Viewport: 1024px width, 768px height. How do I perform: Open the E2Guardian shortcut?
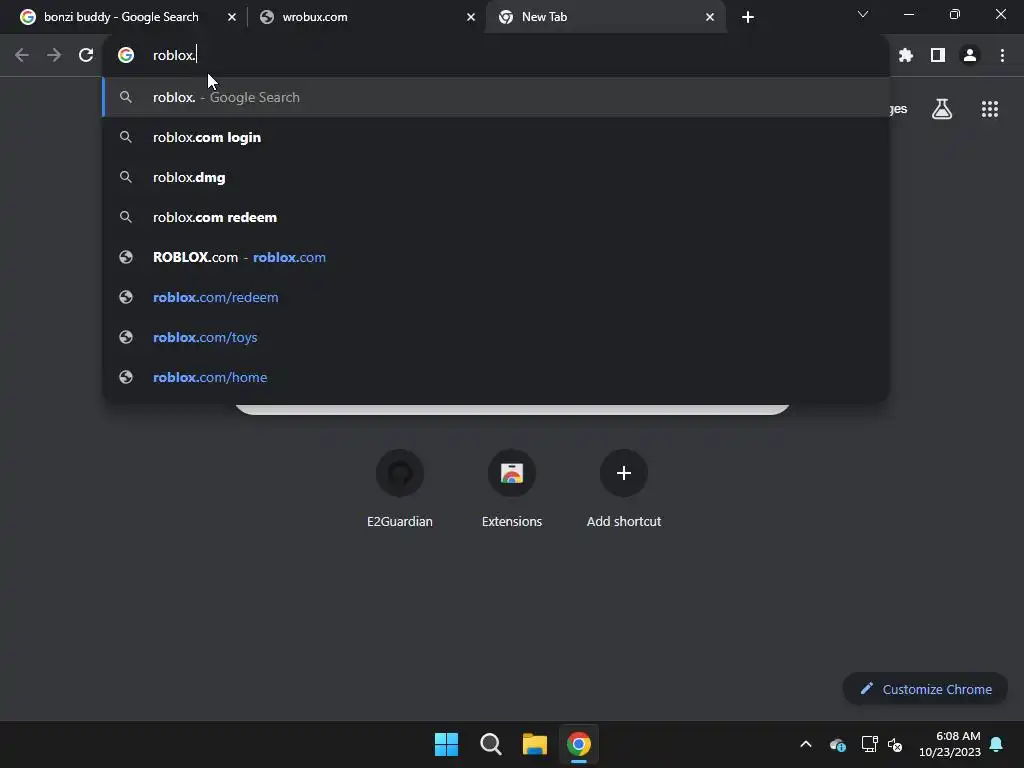click(x=400, y=488)
